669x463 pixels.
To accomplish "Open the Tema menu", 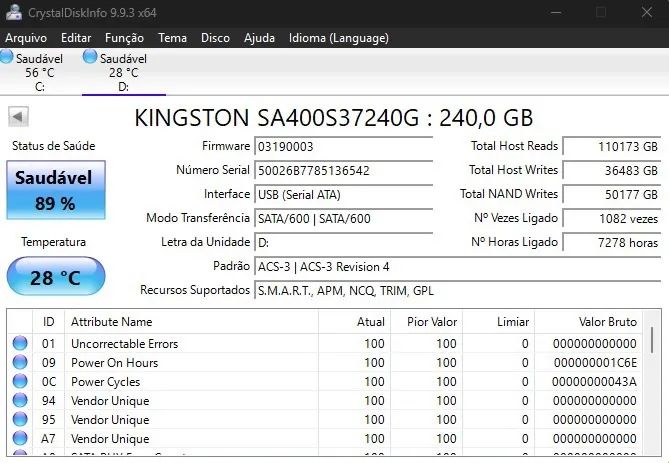I will pos(172,38).
